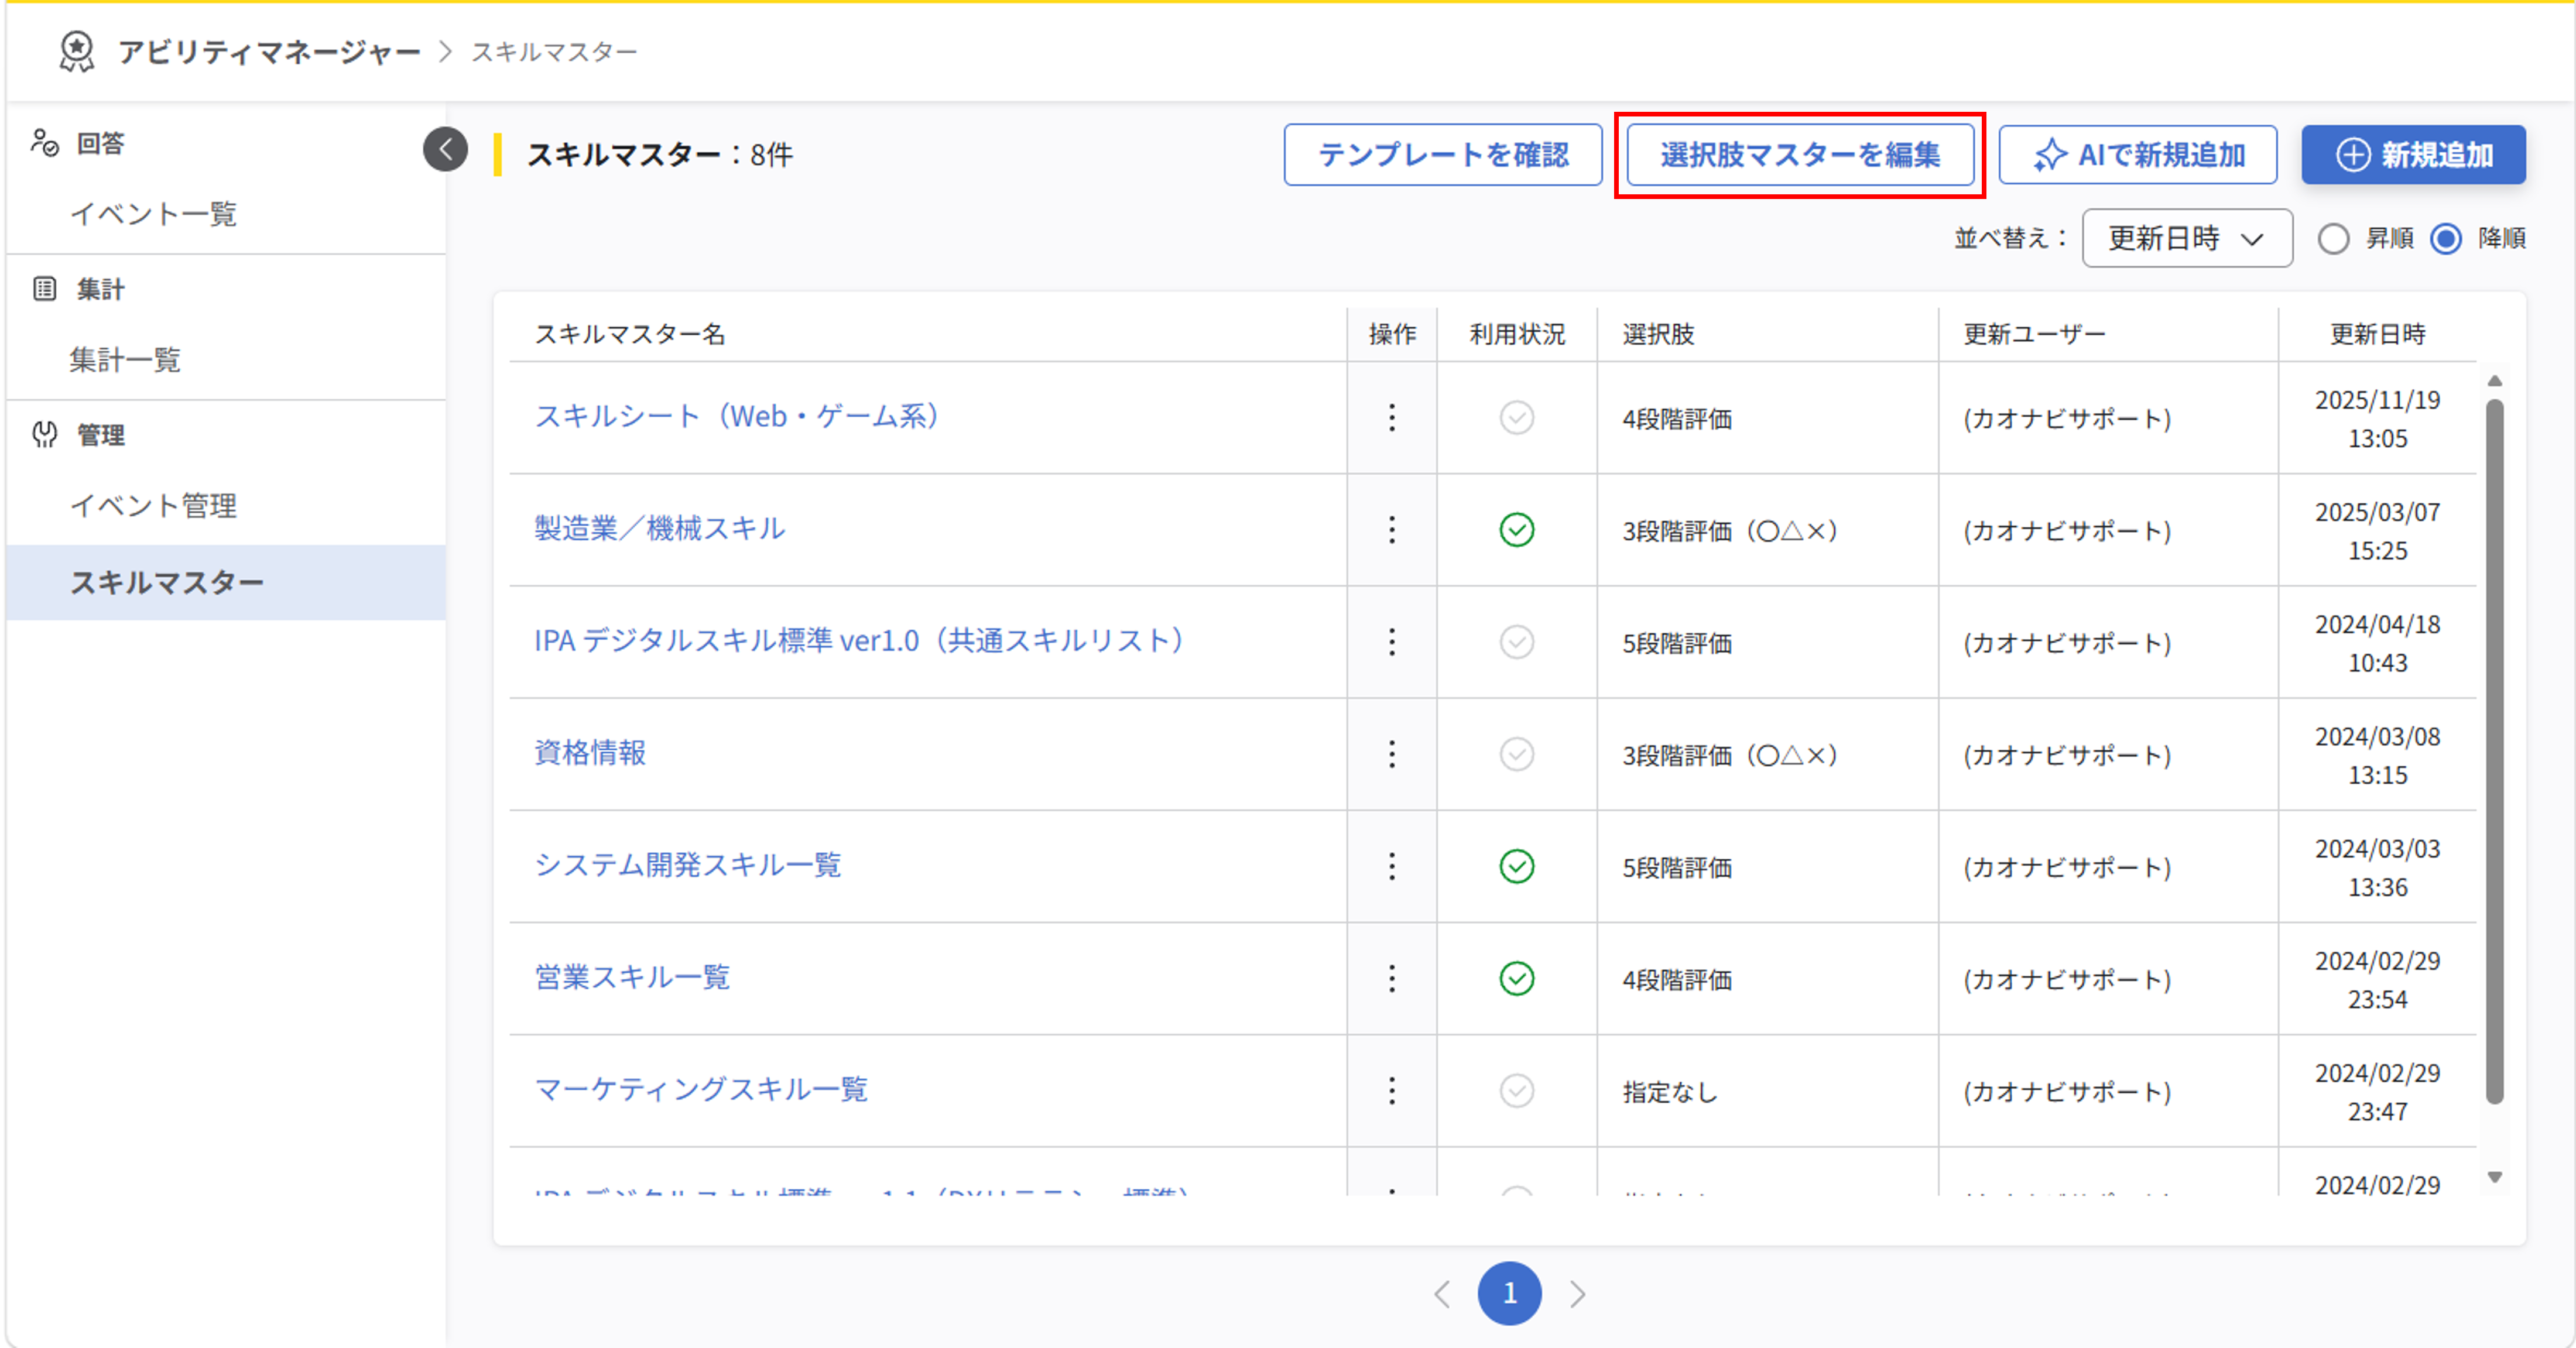Collapse the sidebar with the arrow button
Screen dimensions: 2576x1348
coord(445,150)
